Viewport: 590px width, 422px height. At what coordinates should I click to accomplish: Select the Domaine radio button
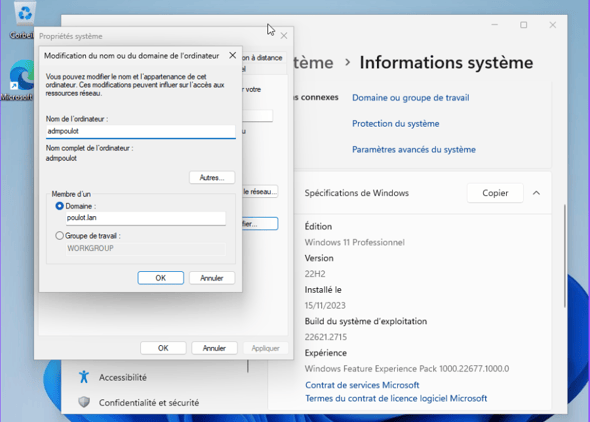tap(59, 206)
